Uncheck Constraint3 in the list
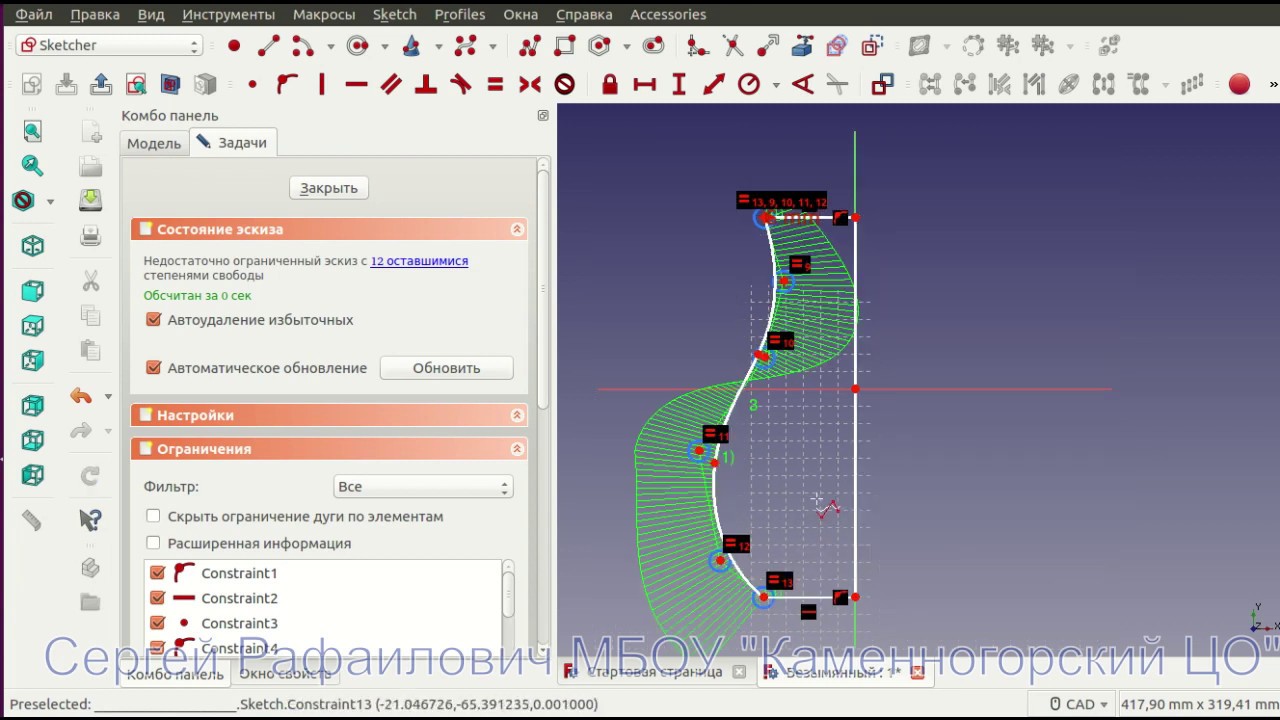 point(157,623)
